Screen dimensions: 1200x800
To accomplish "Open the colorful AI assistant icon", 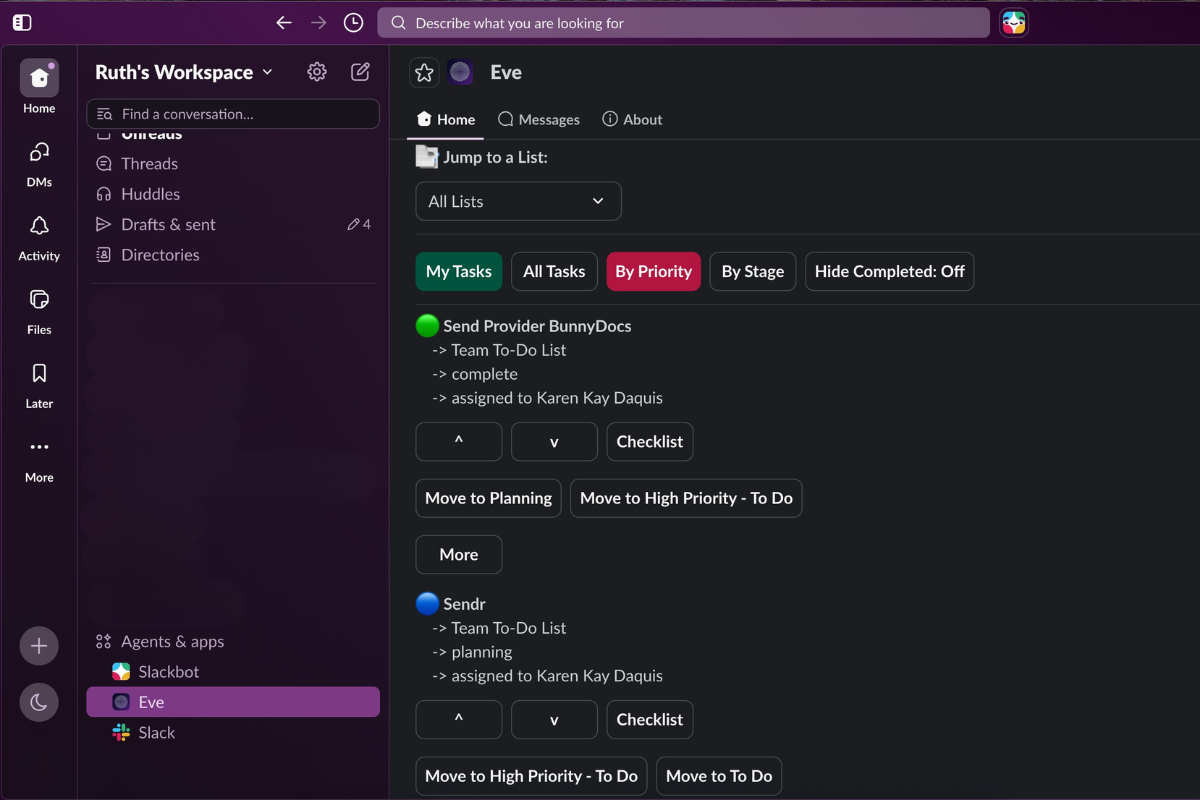I will tap(1014, 23).
